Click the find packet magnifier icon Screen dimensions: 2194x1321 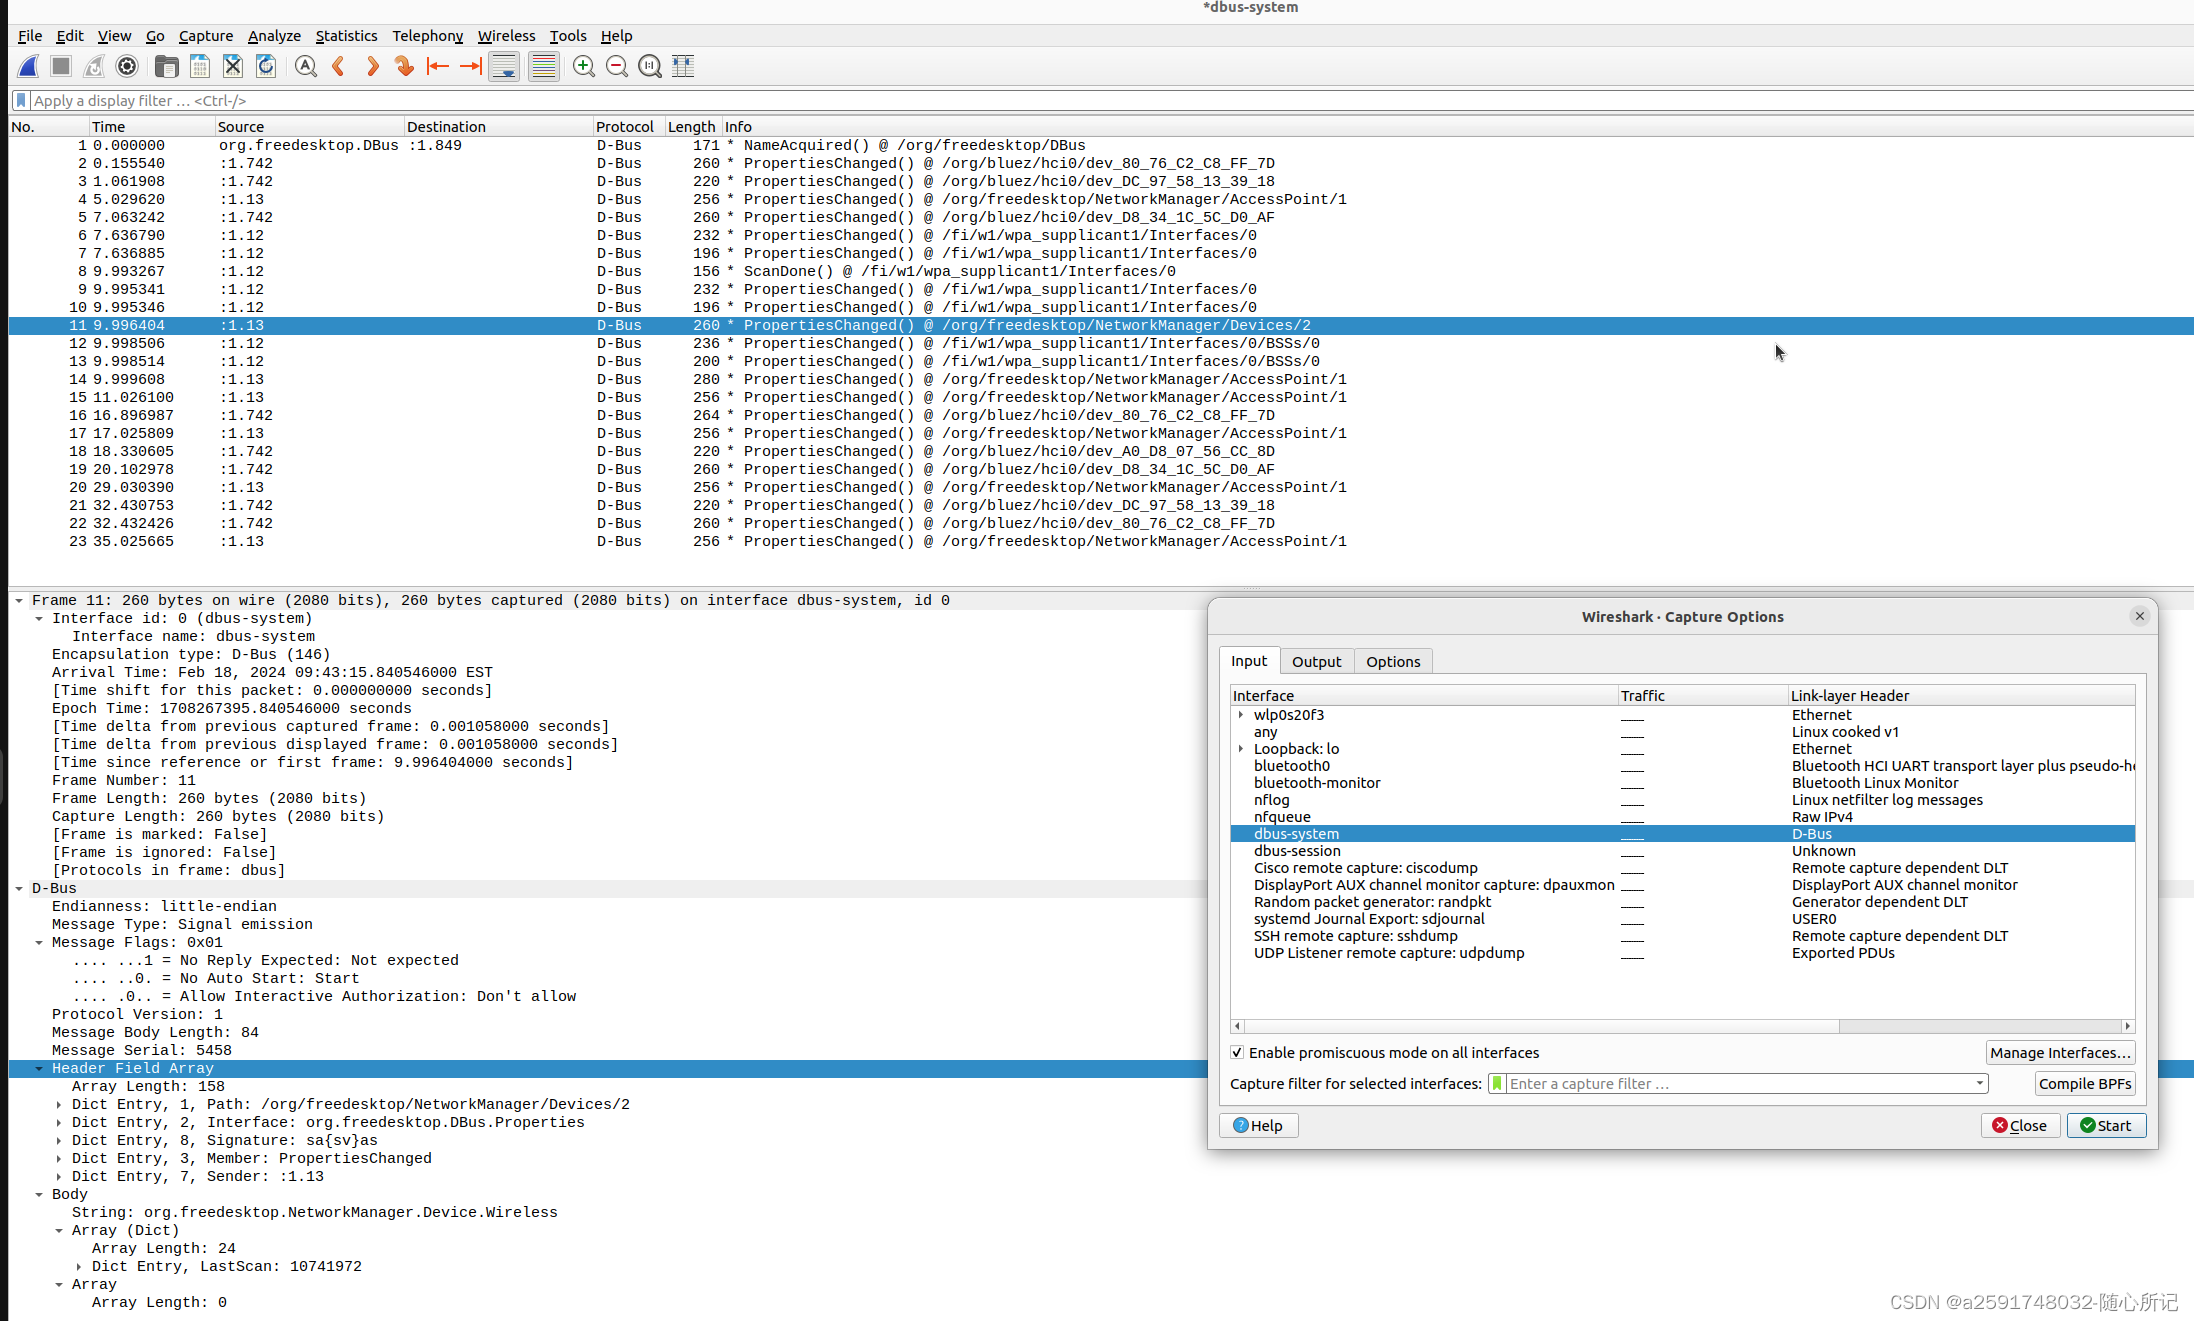306,66
